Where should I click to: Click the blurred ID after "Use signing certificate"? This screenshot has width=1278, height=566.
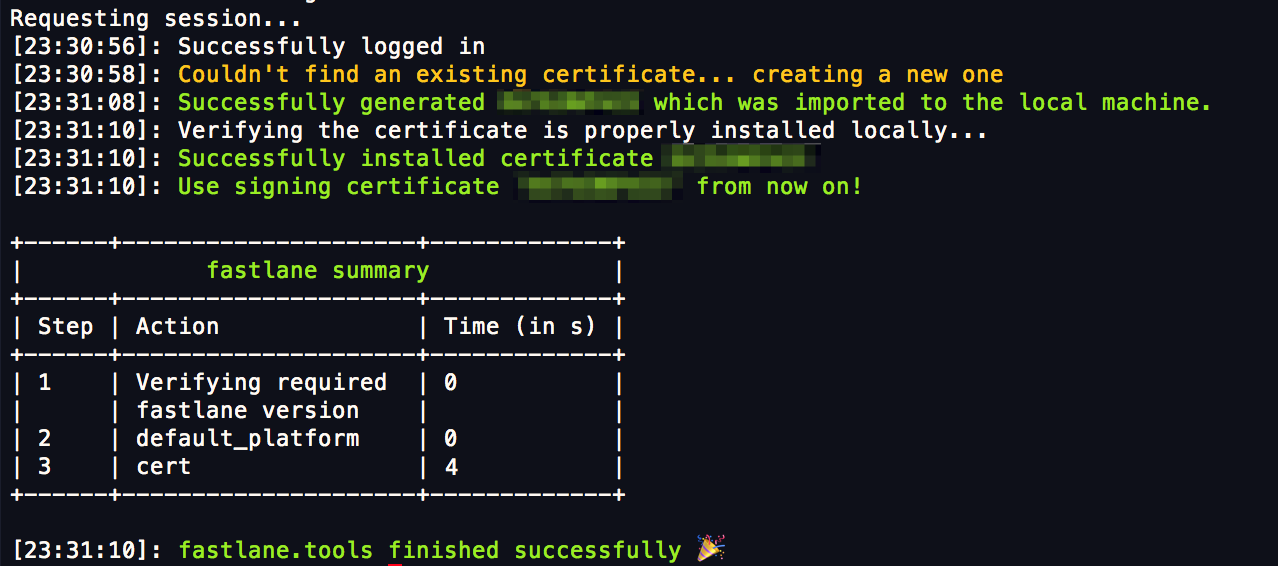(x=598, y=186)
